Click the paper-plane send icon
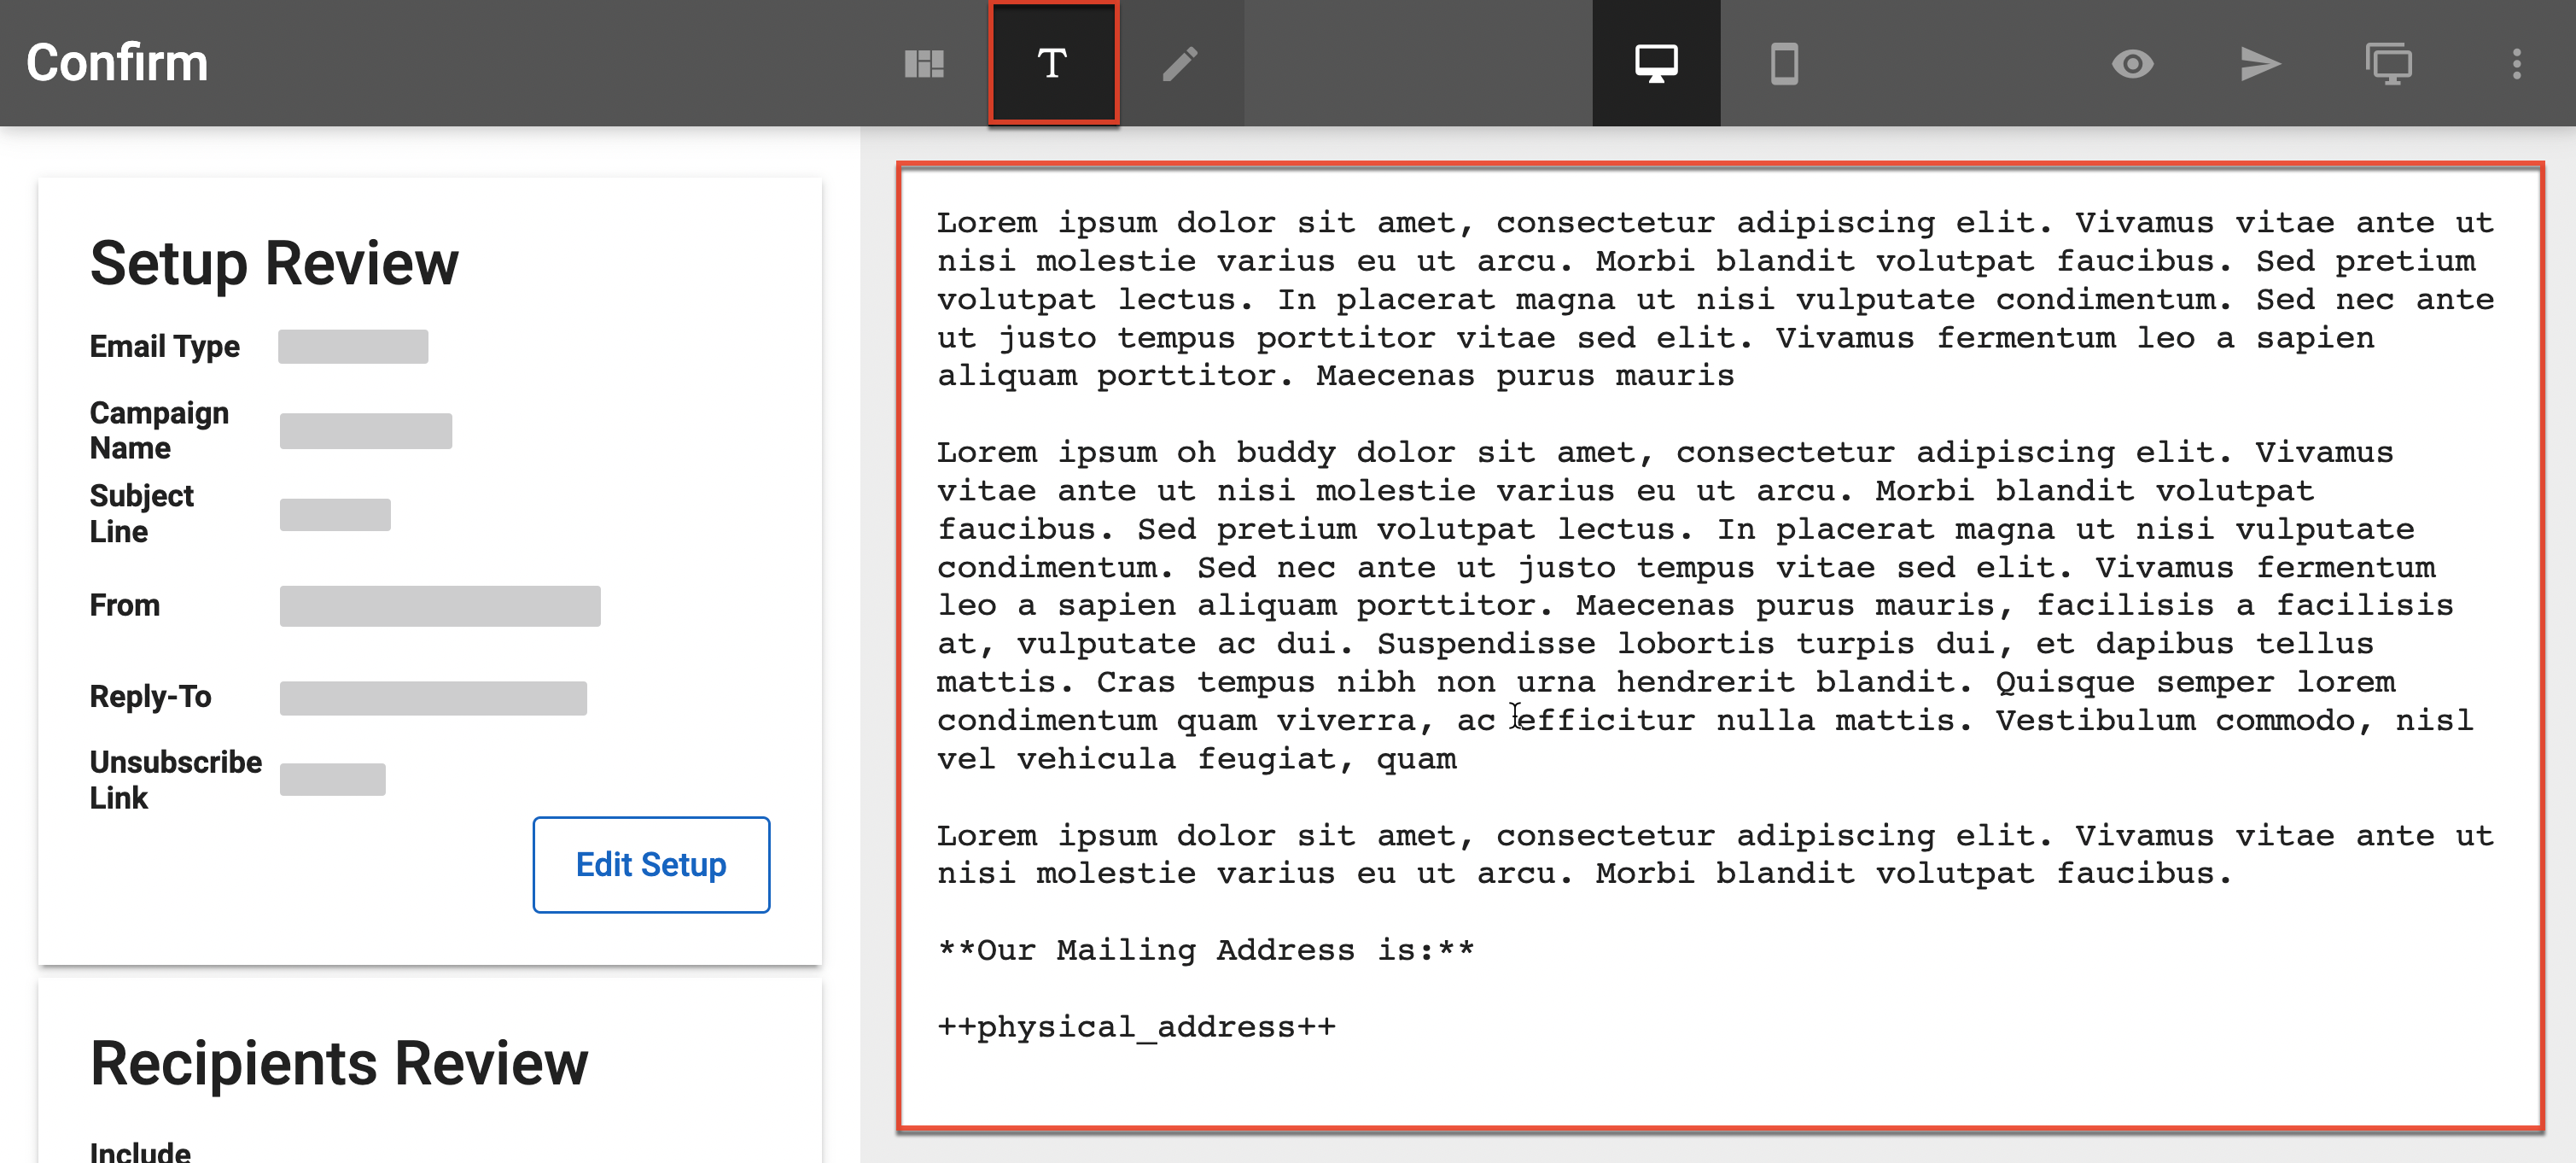This screenshot has height=1163, width=2576. (x=2260, y=64)
